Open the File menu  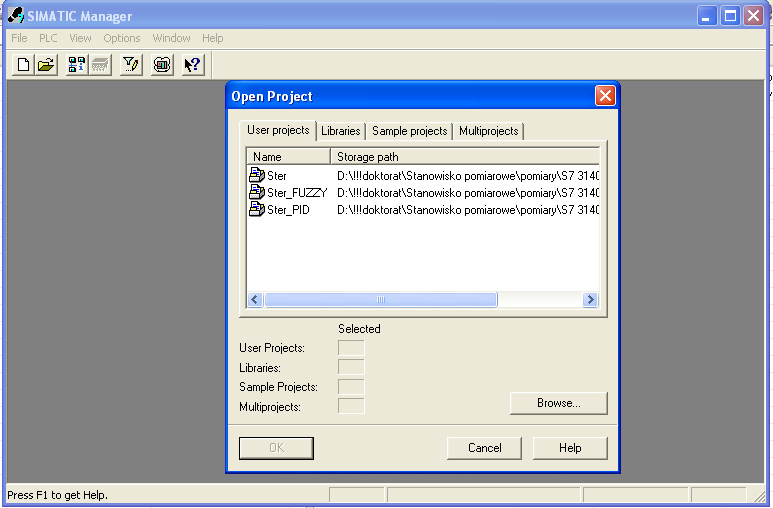(19, 38)
